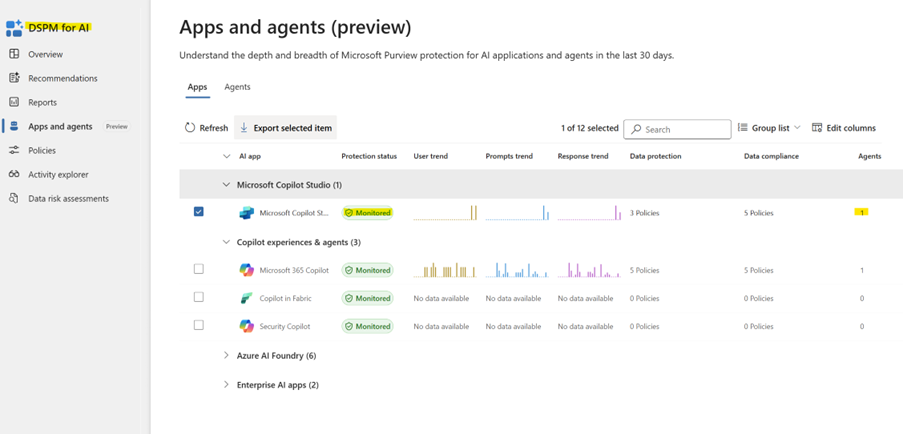Click the Data compliance column header
This screenshot has width=903, height=434.
click(x=771, y=157)
